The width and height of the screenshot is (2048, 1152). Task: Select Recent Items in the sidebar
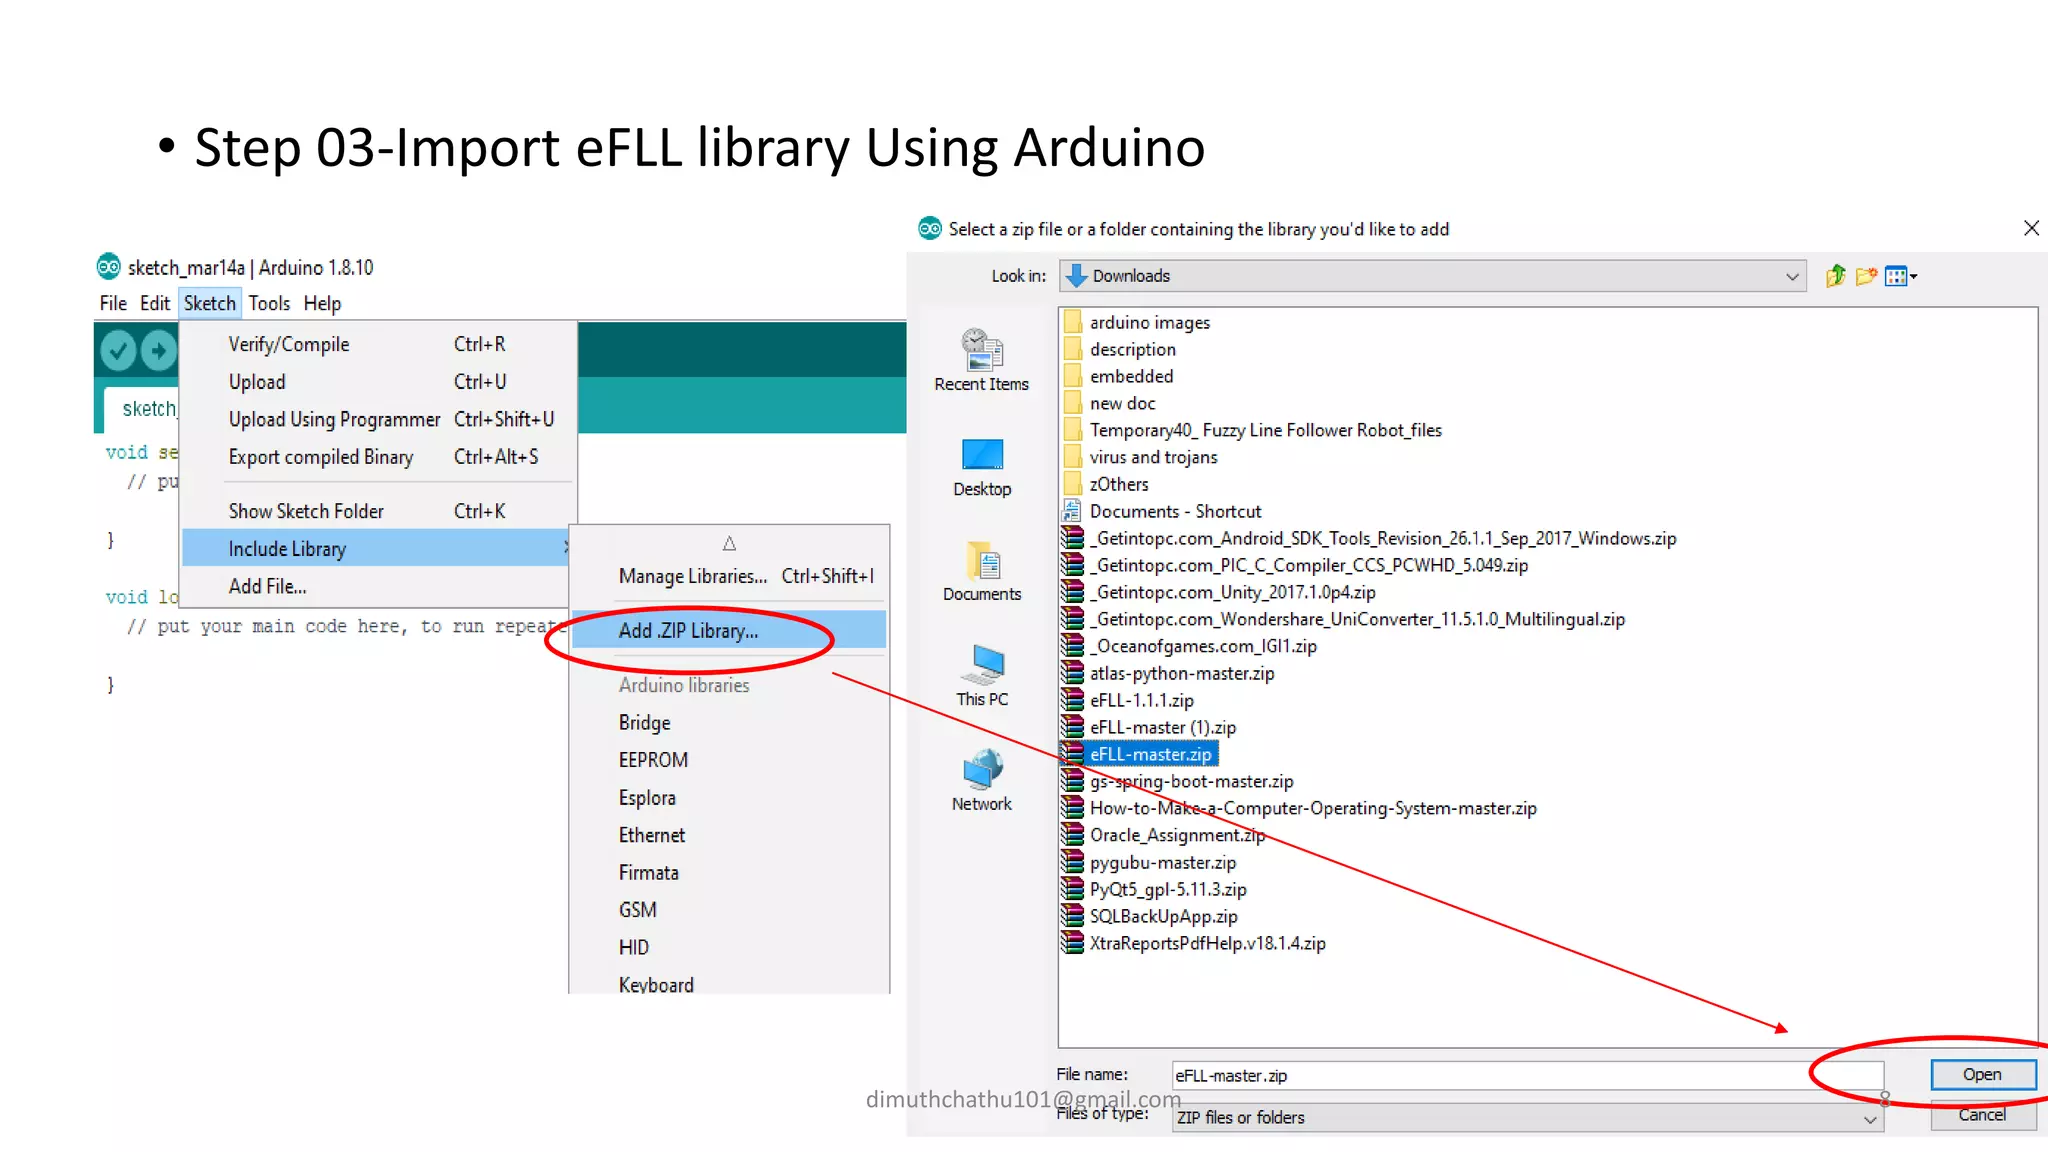pyautogui.click(x=981, y=360)
